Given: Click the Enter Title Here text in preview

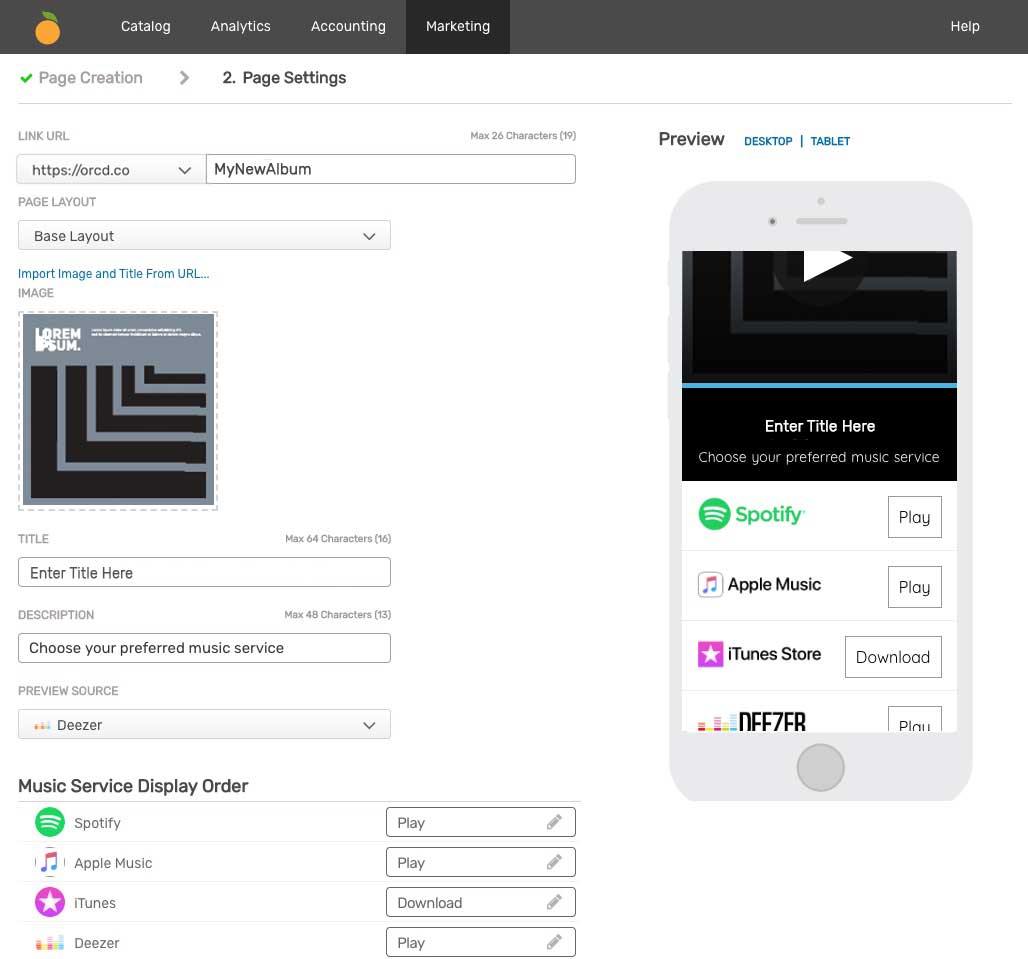Looking at the screenshot, I should click(820, 426).
